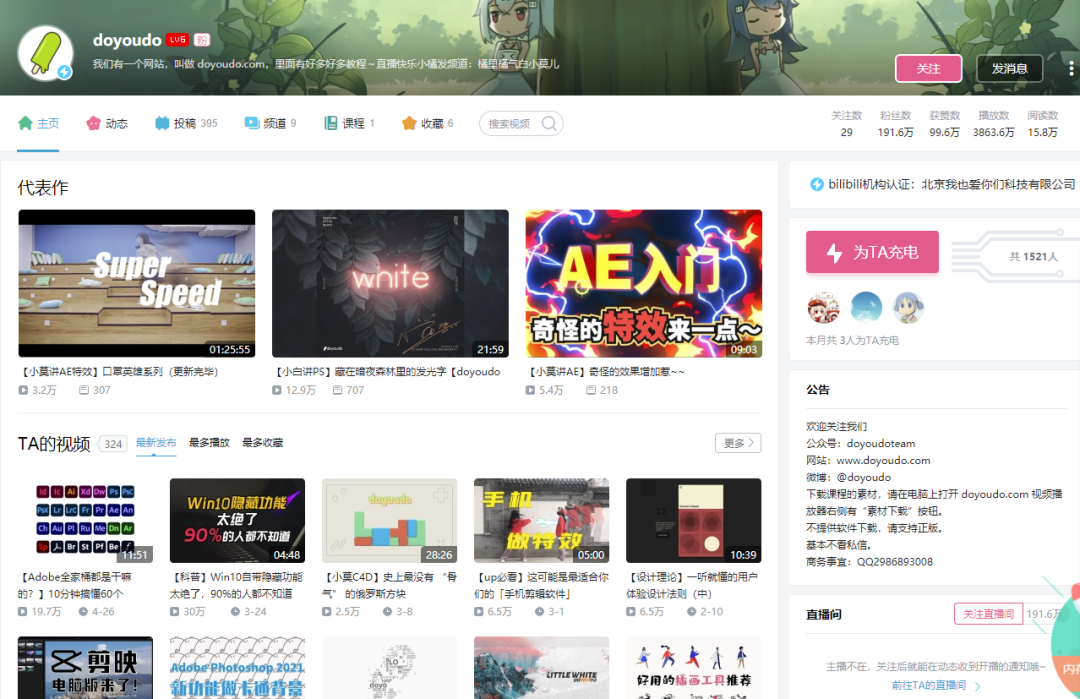Open the three-dot more options menu
Image resolution: width=1080 pixels, height=699 pixels.
(1071, 68)
